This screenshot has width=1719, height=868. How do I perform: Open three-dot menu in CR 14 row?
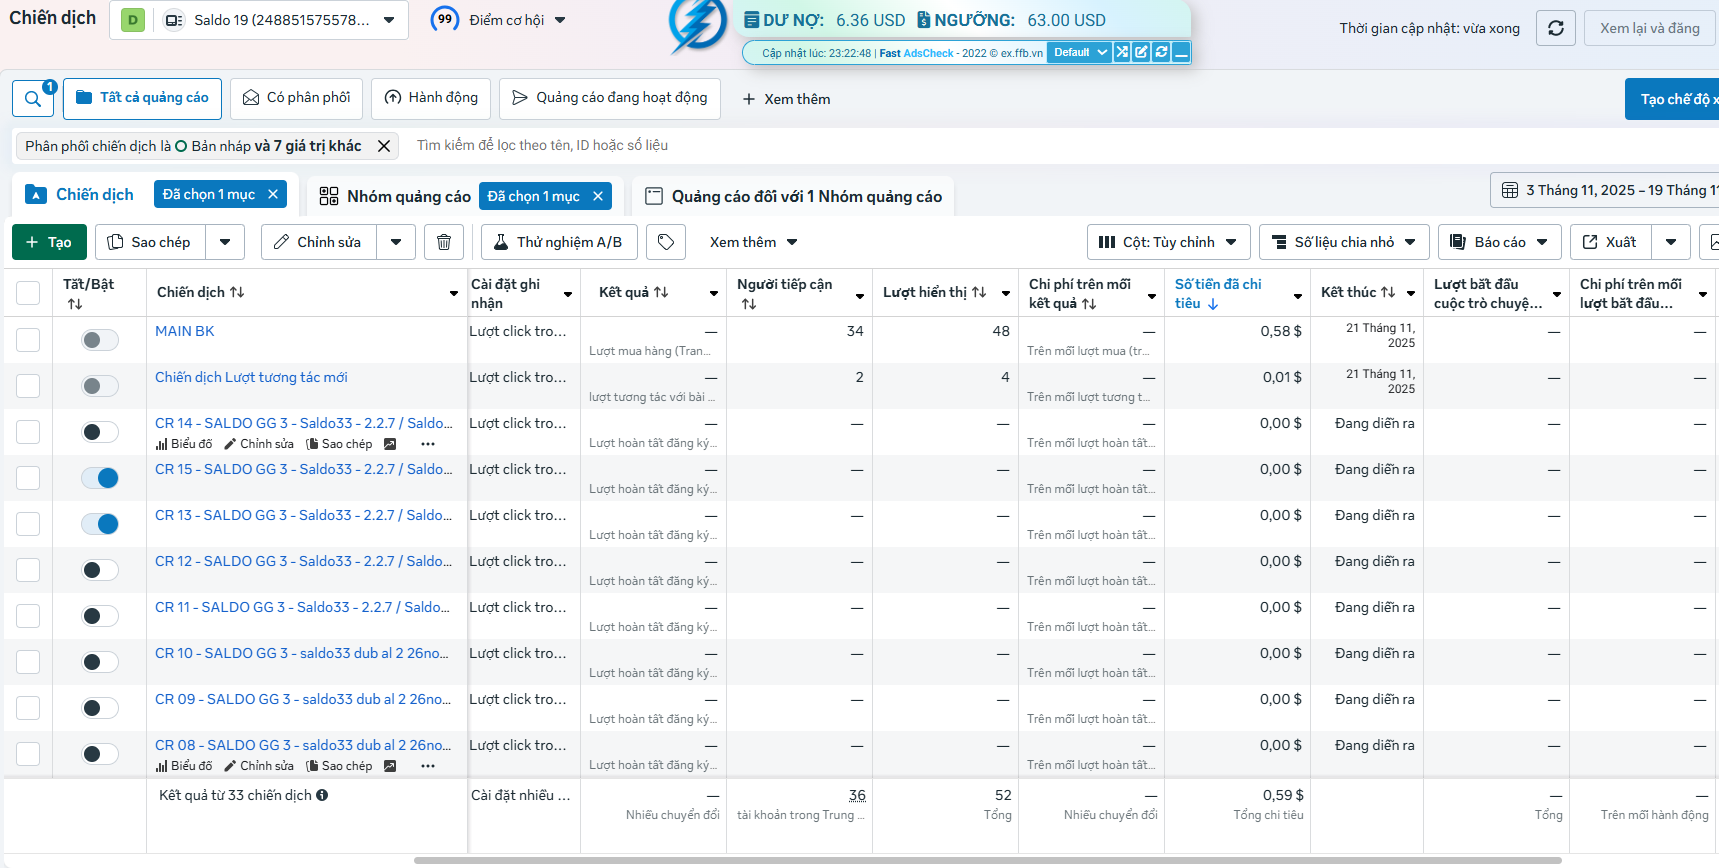pos(428,444)
